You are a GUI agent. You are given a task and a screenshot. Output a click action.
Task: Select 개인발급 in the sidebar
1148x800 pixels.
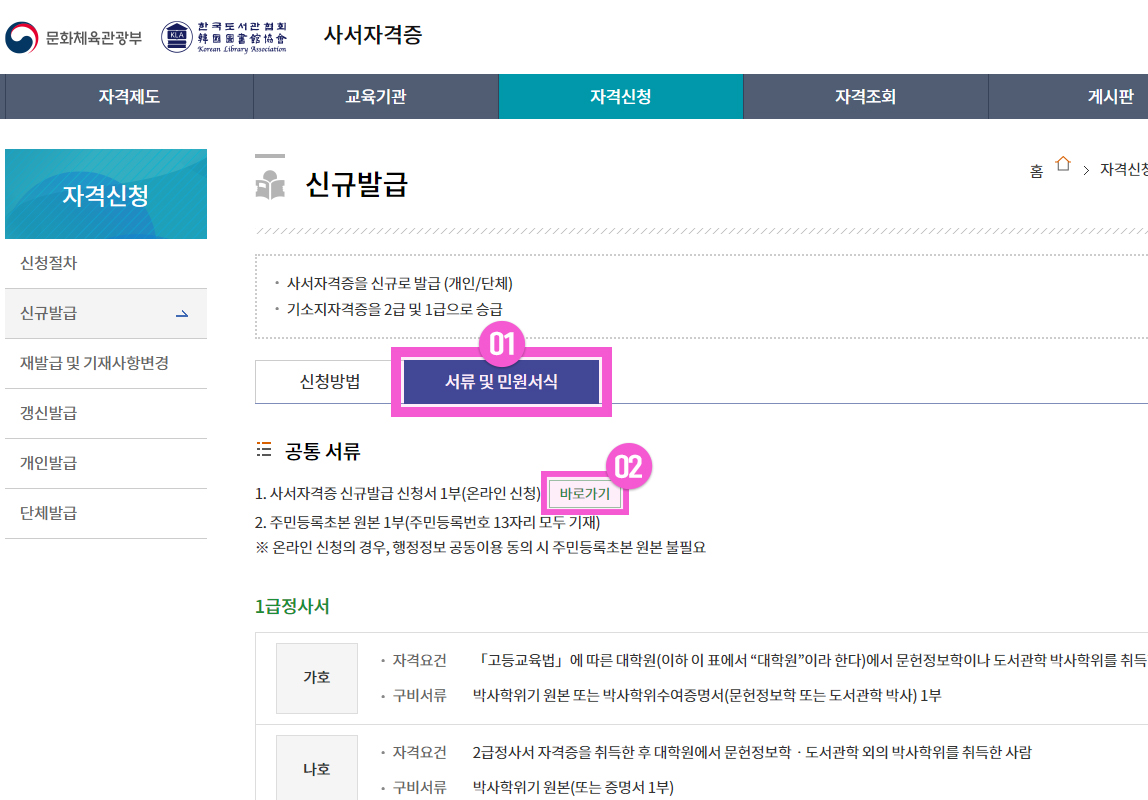click(x=48, y=464)
